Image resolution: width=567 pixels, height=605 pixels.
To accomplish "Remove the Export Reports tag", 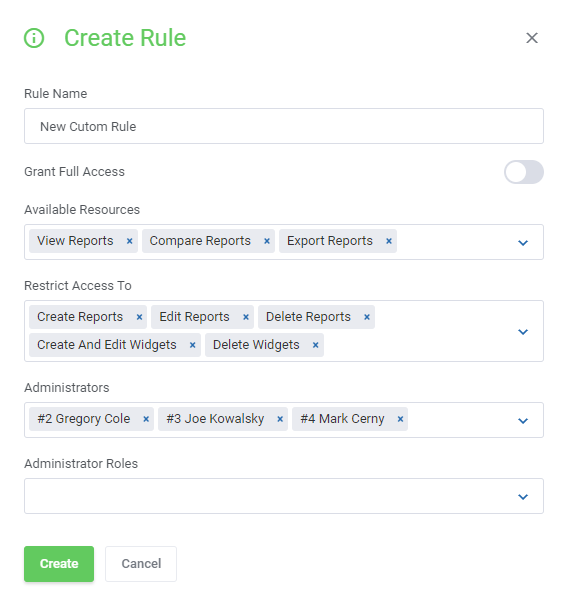I will [389, 241].
